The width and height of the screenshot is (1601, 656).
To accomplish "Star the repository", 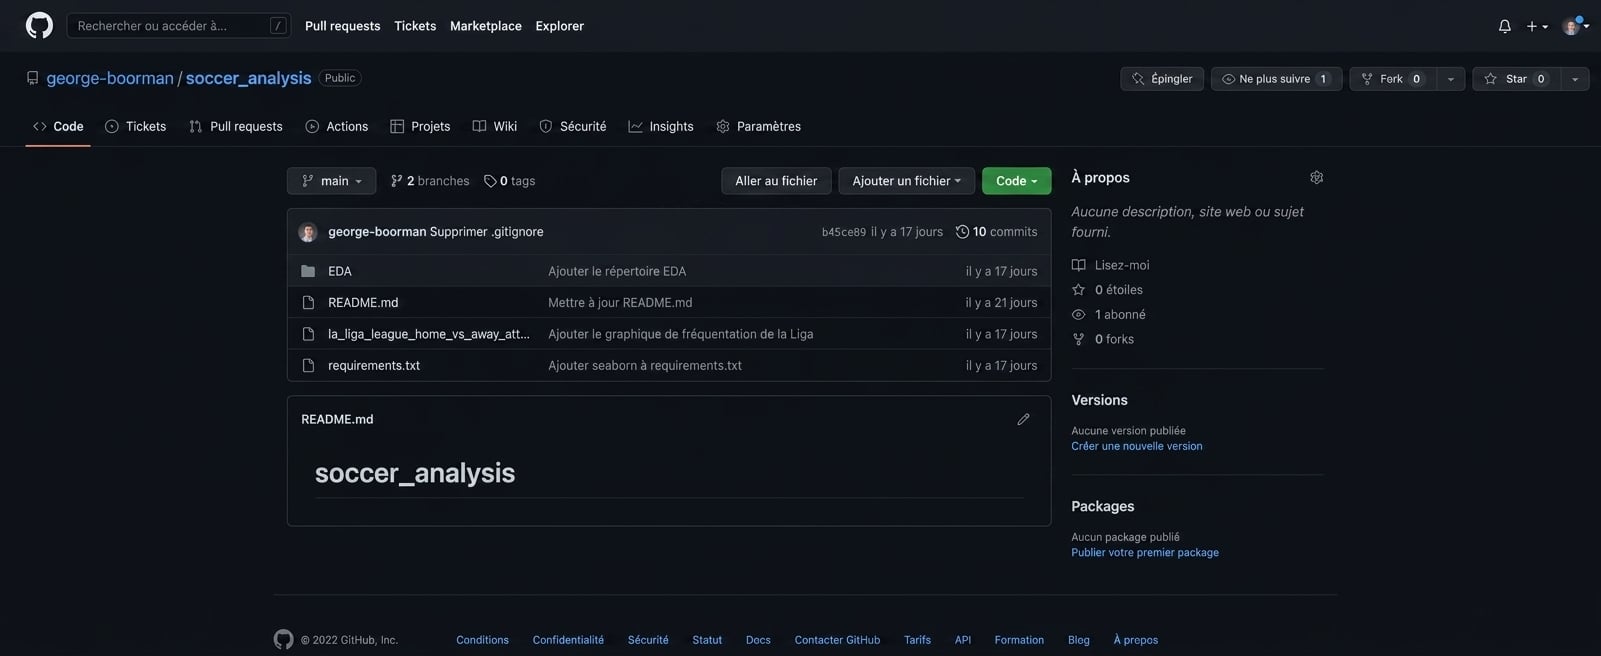I will coord(1516,79).
